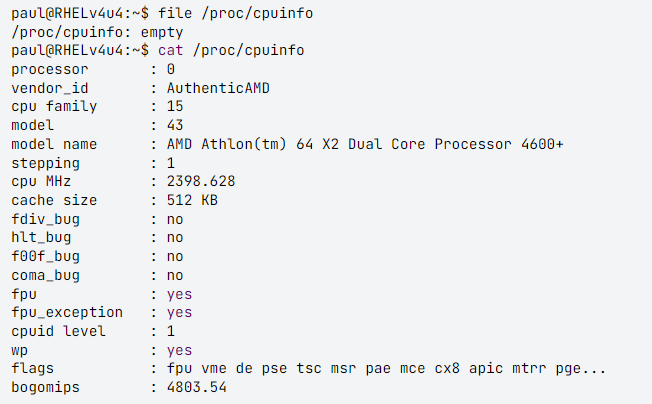652x404 pixels.
Task: Click the 'vendor_id' label
Action: [48, 88]
